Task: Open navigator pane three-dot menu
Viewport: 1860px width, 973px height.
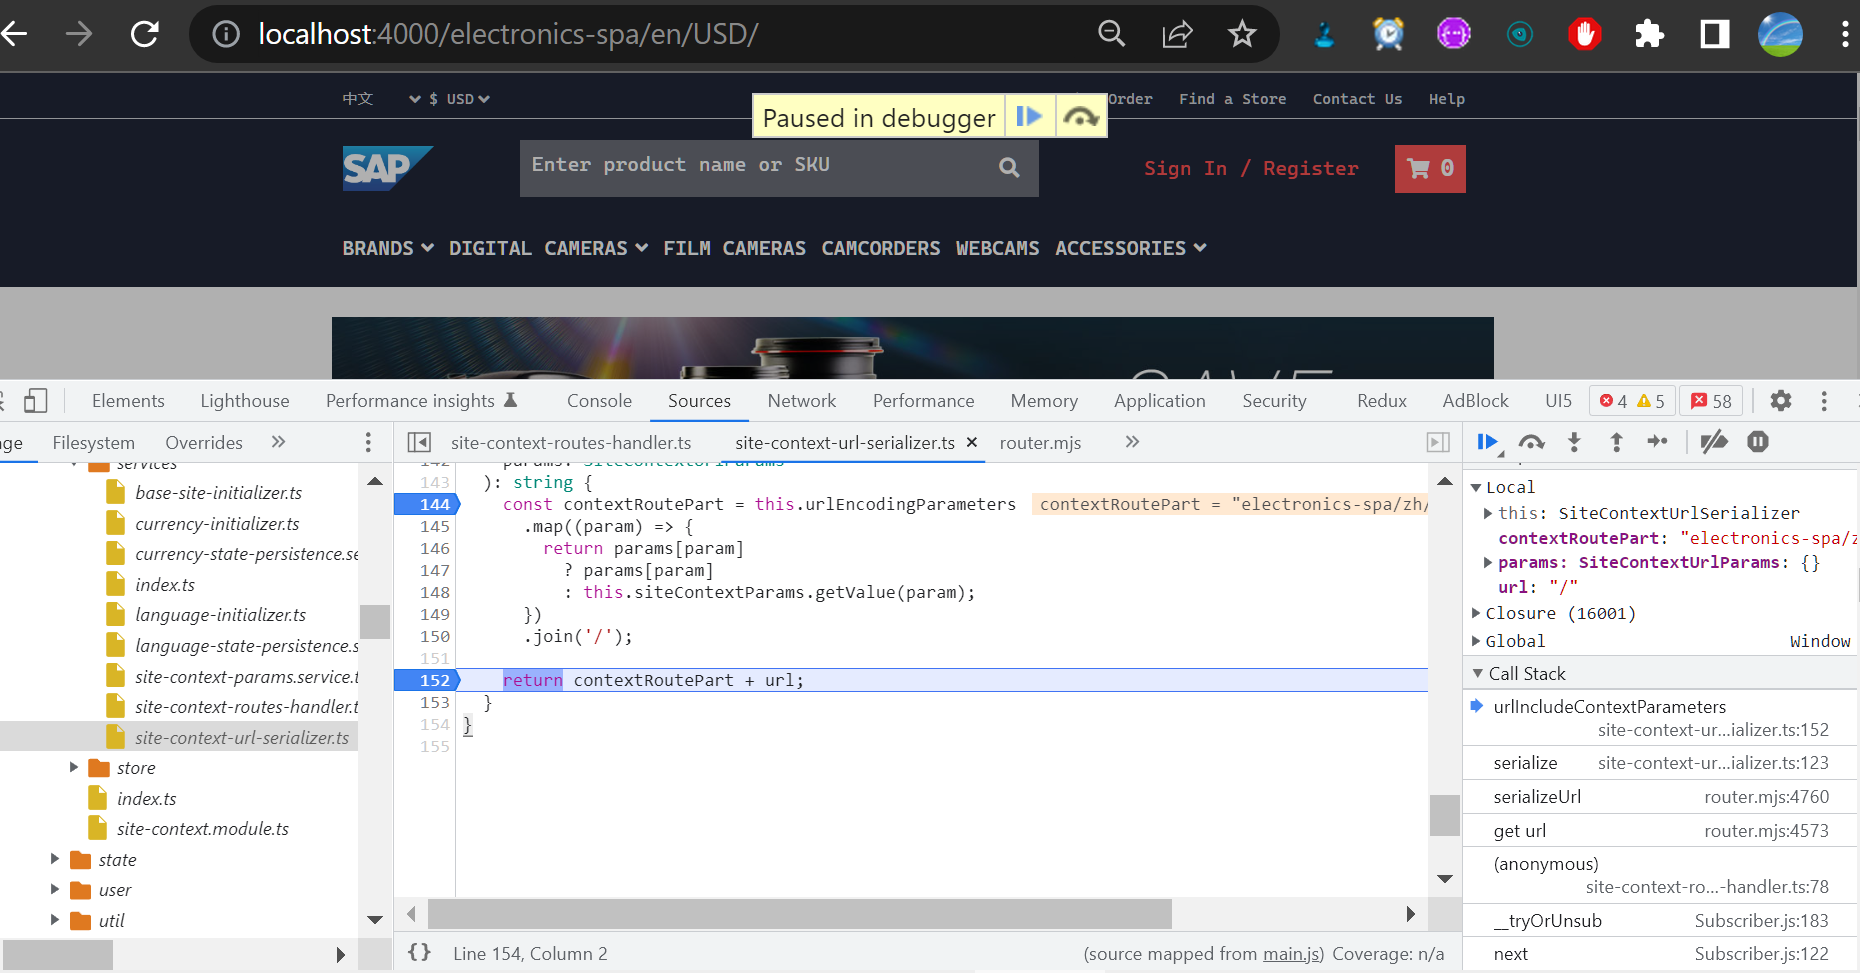Action: (x=368, y=442)
